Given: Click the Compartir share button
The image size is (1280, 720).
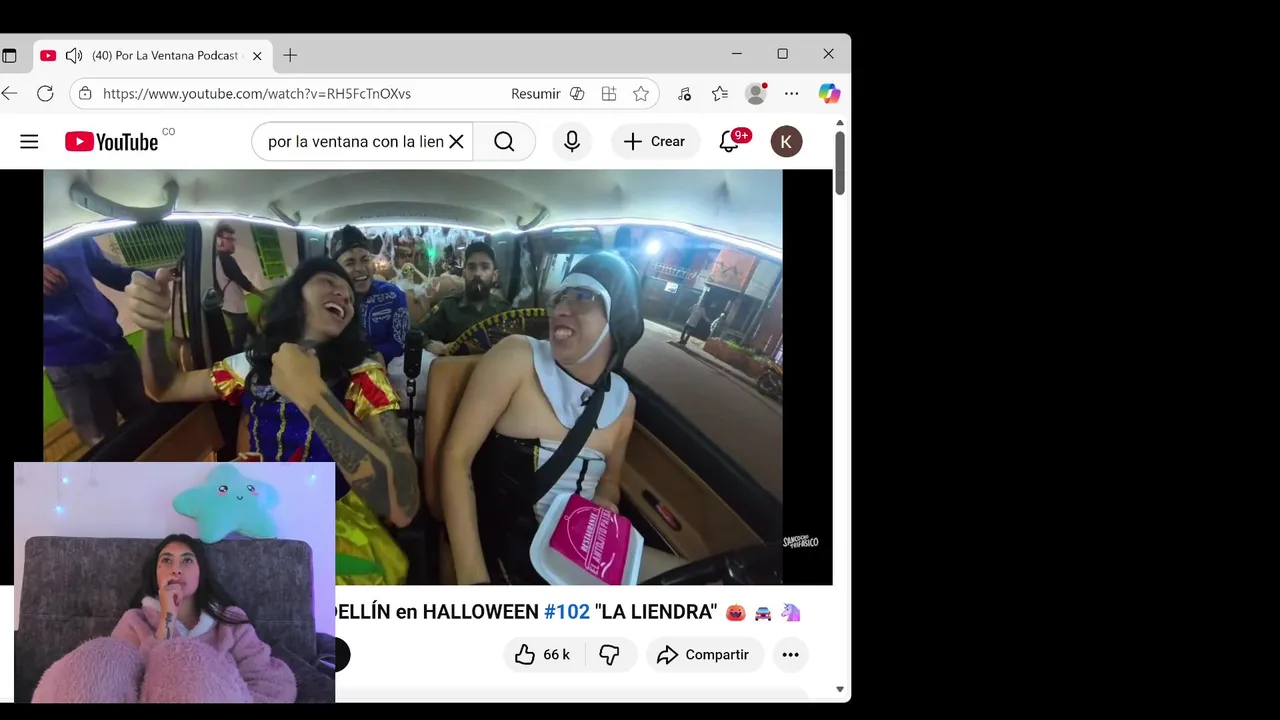Looking at the screenshot, I should [x=704, y=655].
